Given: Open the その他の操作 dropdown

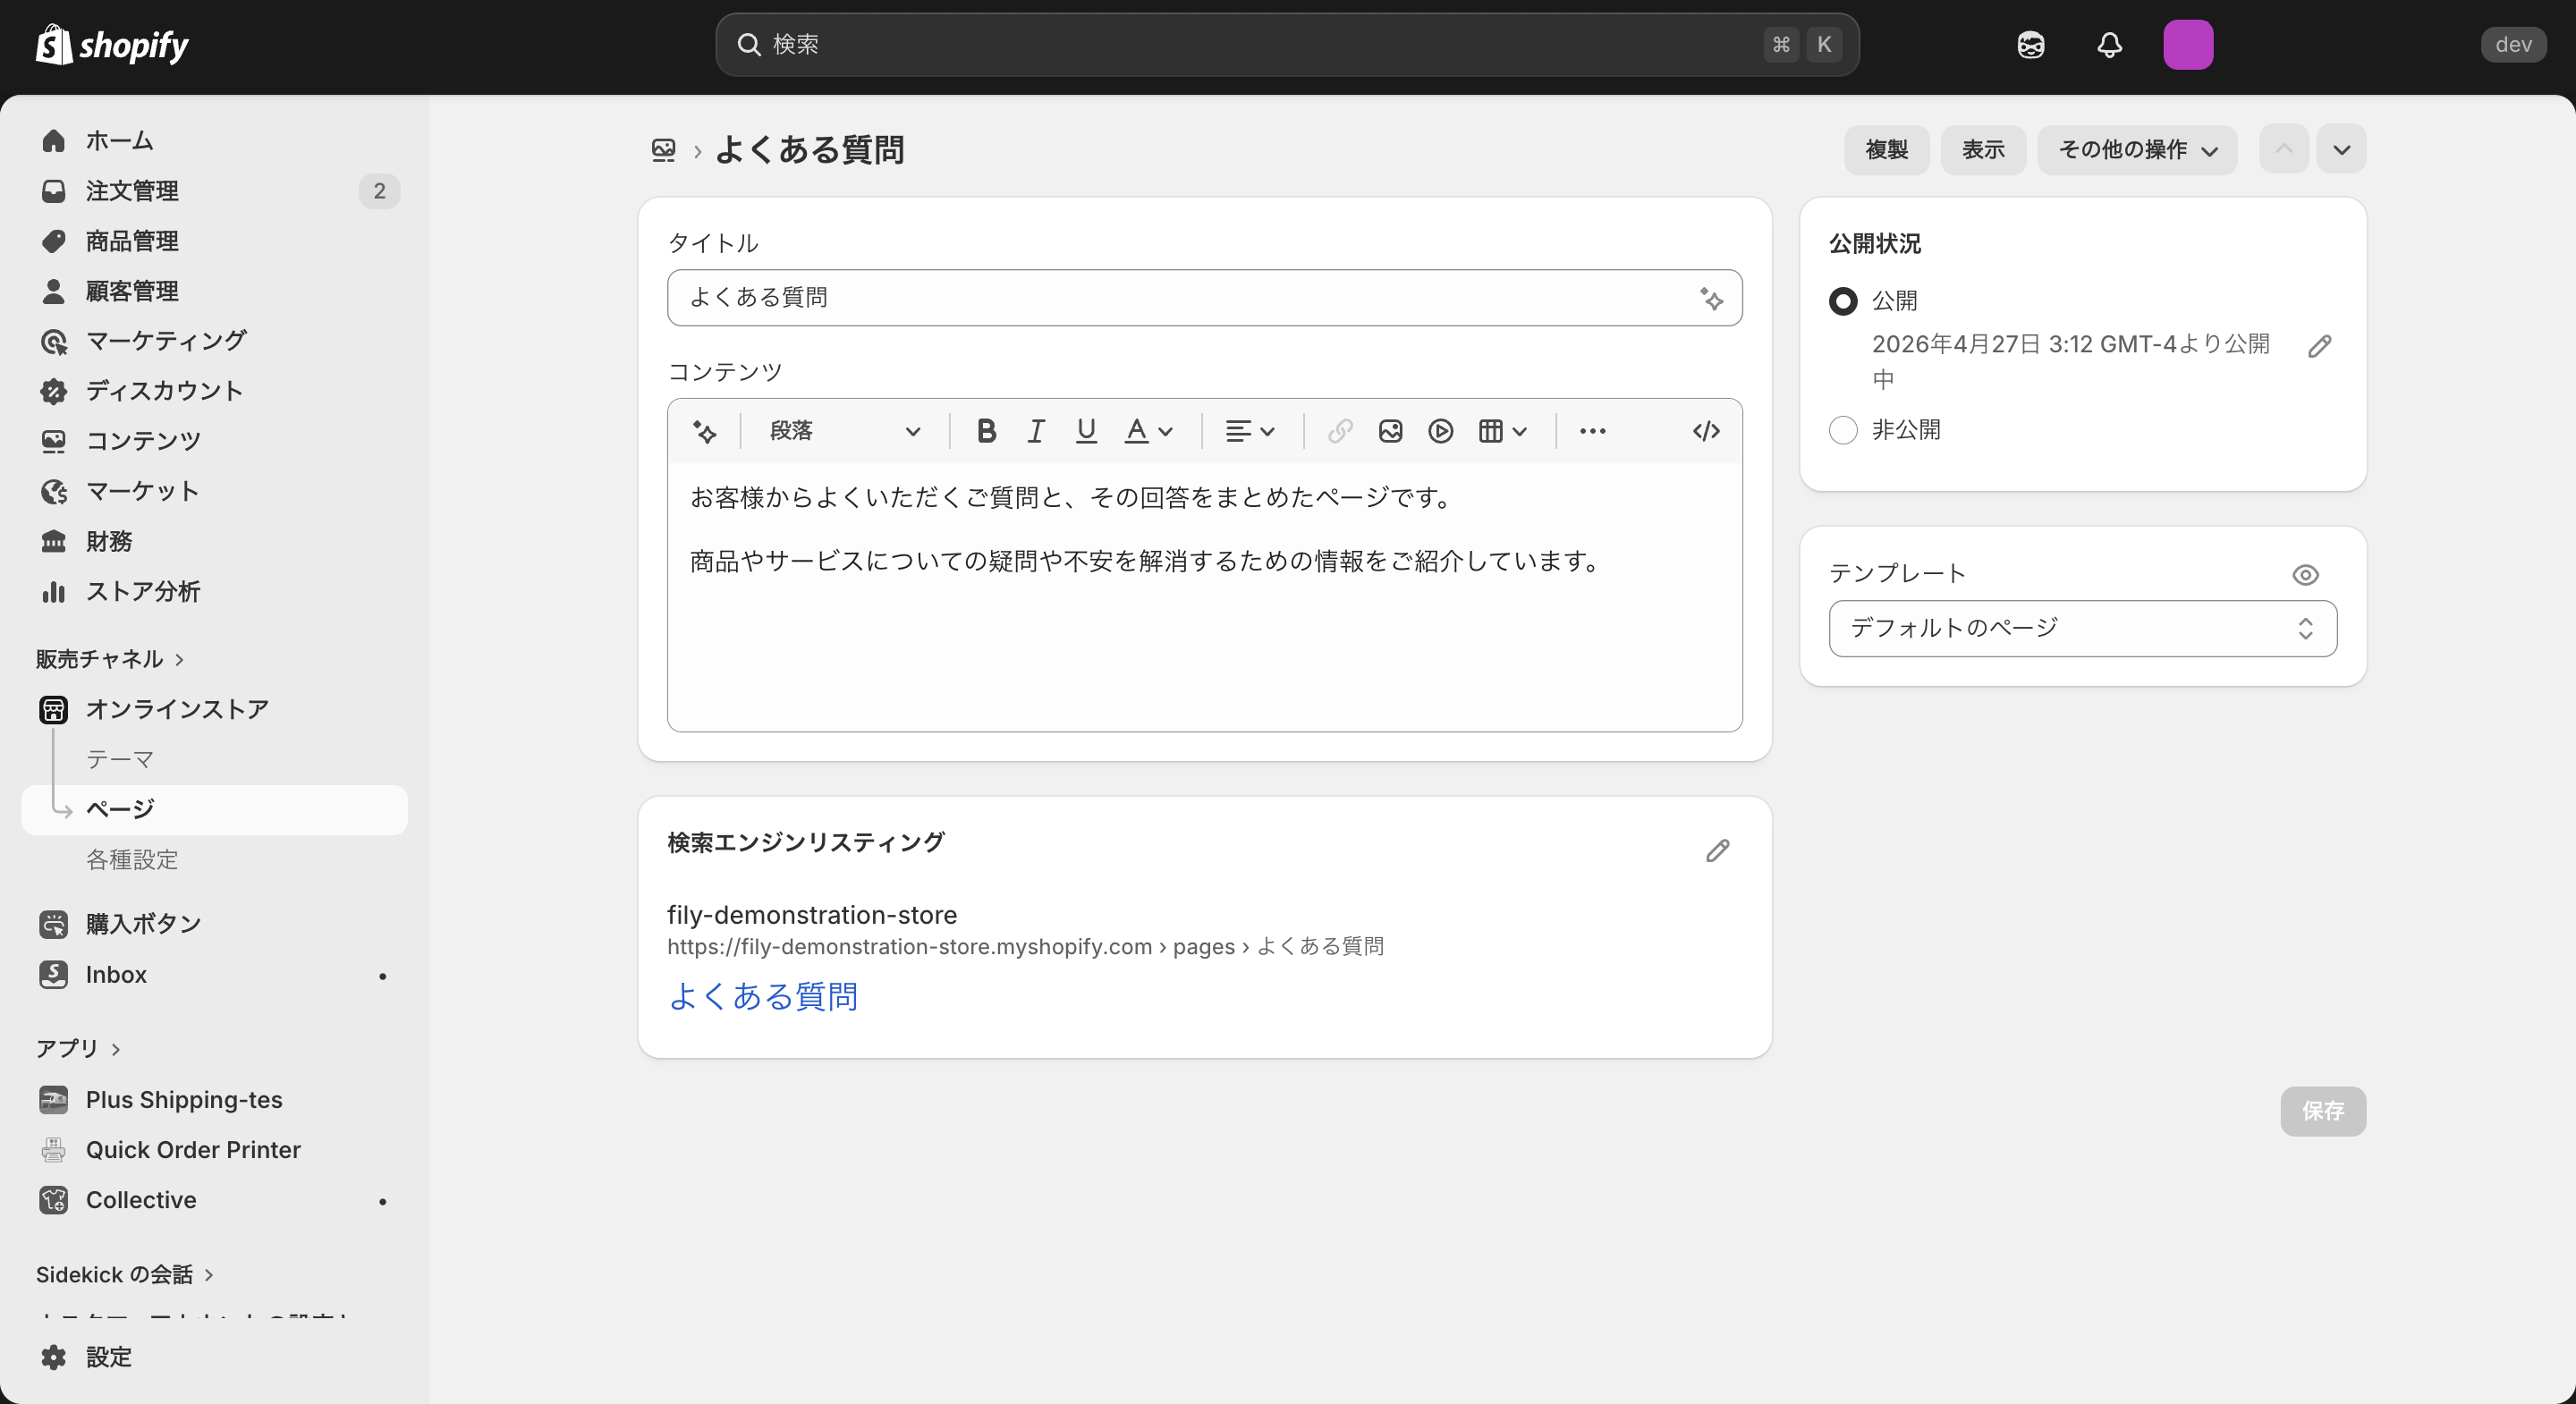Looking at the screenshot, I should tap(2137, 150).
